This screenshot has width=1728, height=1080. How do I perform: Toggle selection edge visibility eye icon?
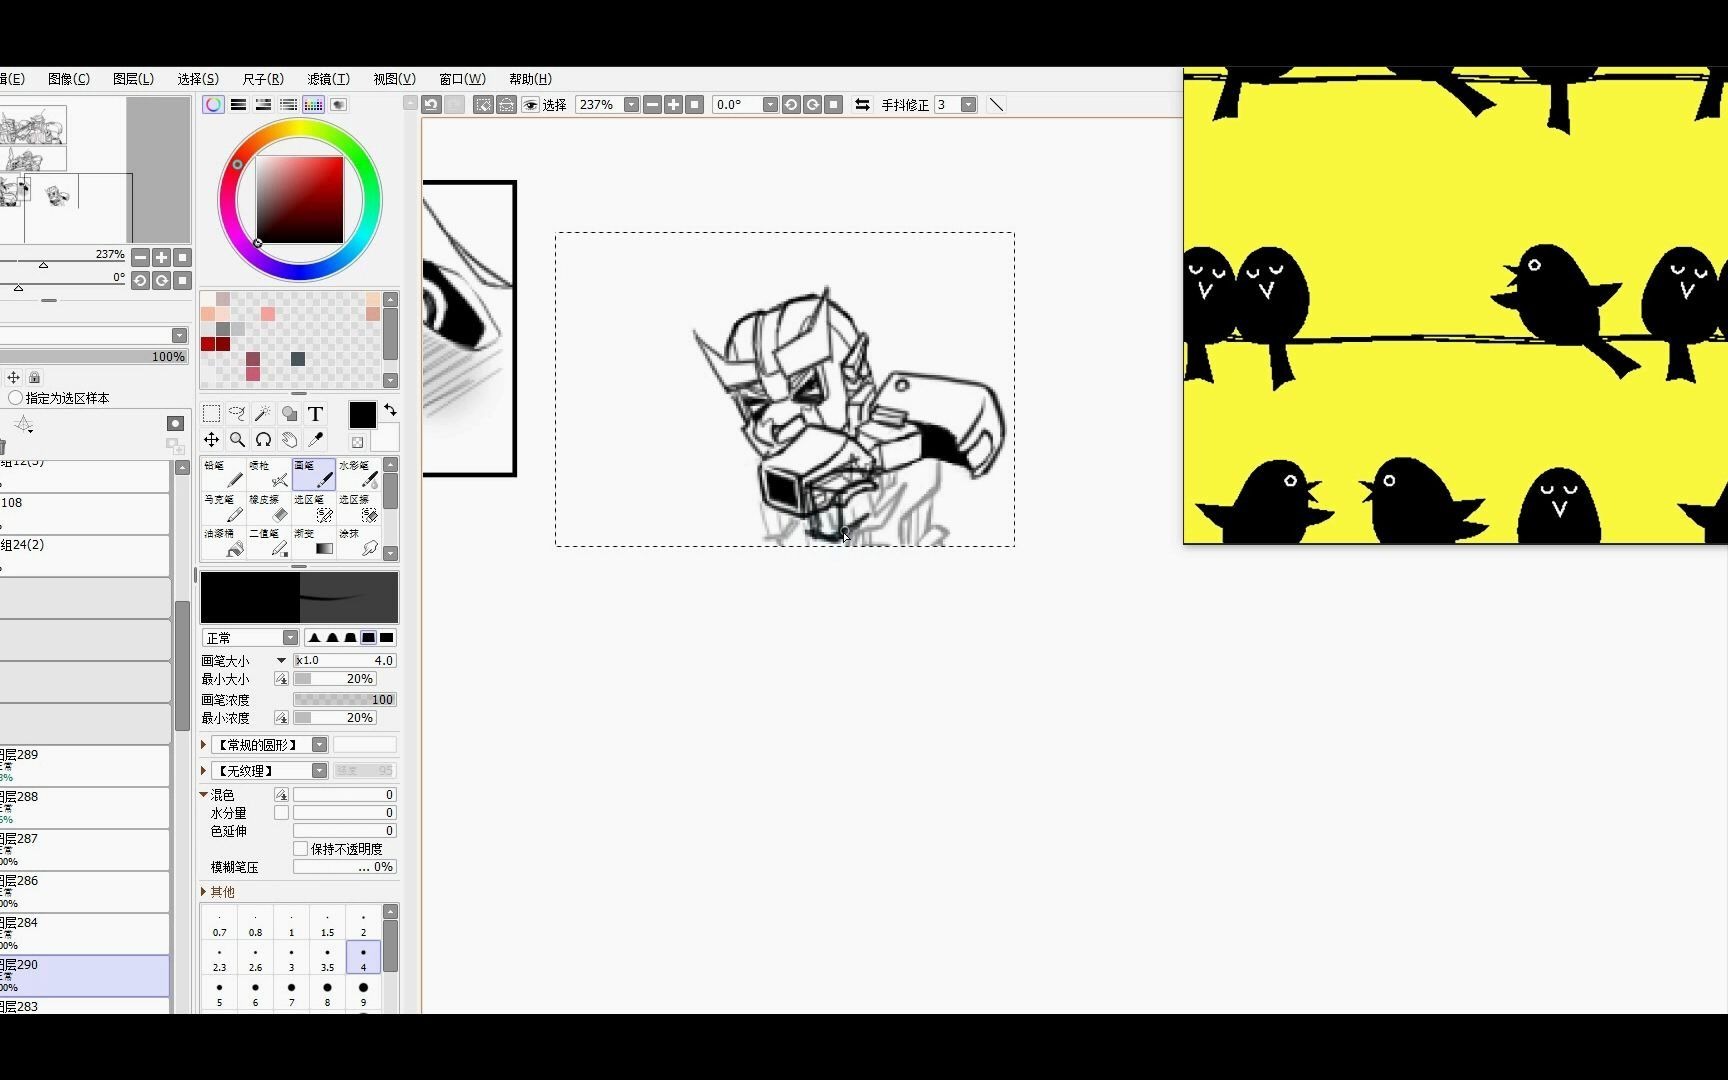pyautogui.click(x=531, y=104)
